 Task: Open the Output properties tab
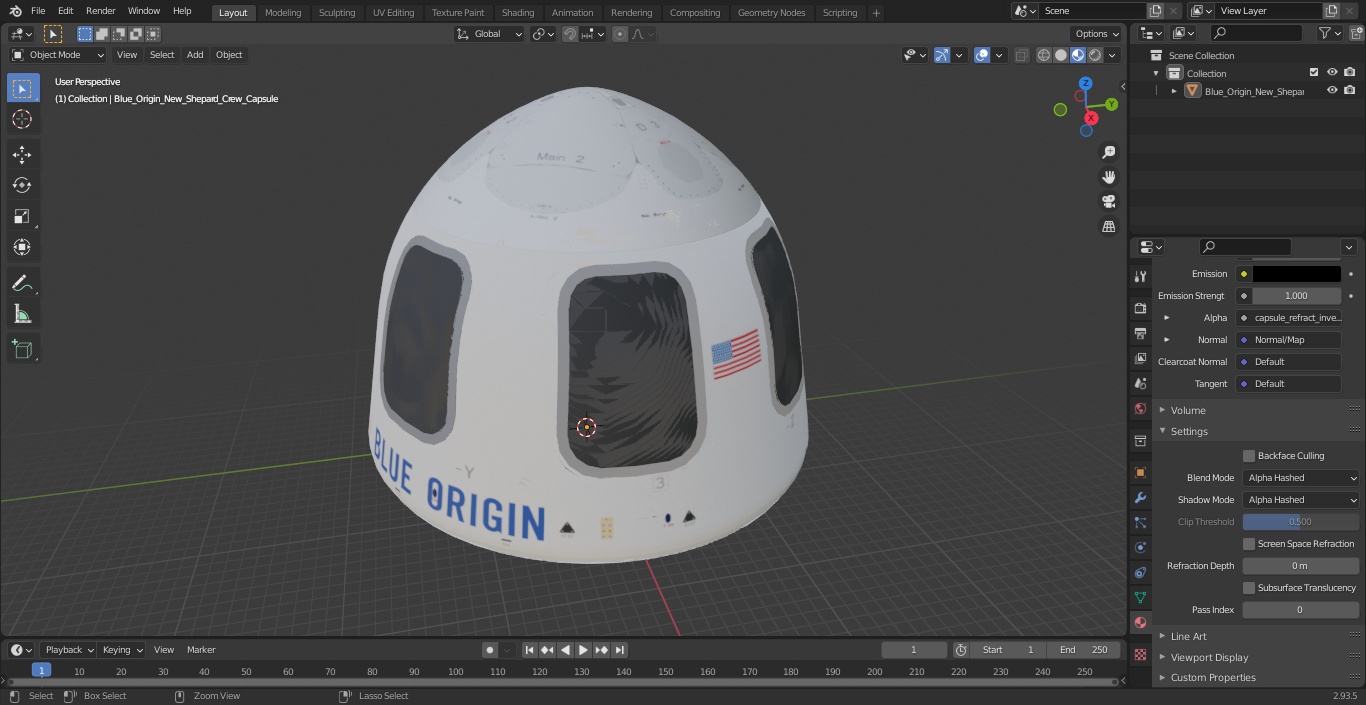[x=1140, y=333]
